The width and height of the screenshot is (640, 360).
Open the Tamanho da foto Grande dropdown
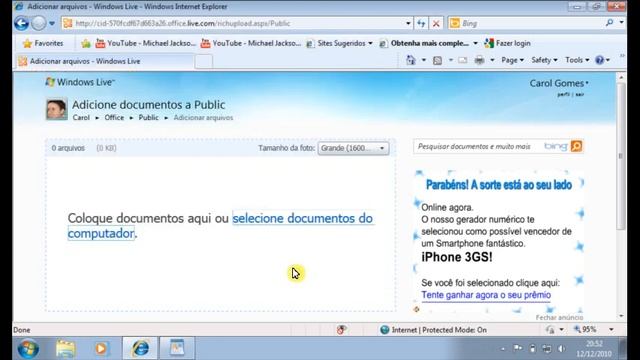pos(353,148)
